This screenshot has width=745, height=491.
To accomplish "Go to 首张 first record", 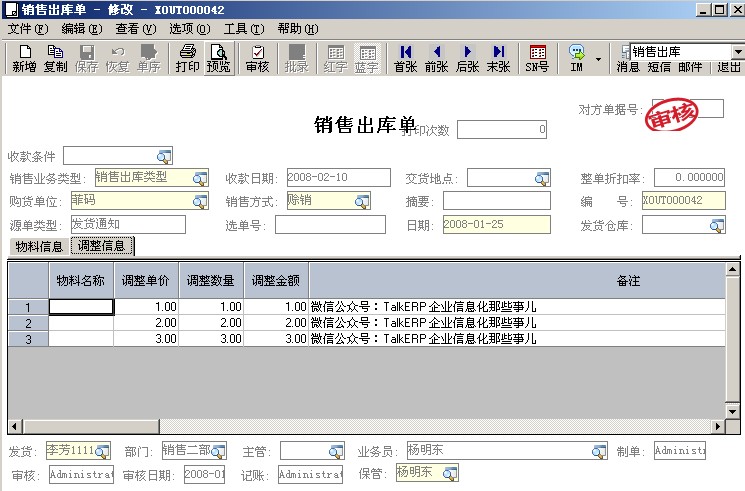I will pyautogui.click(x=406, y=58).
